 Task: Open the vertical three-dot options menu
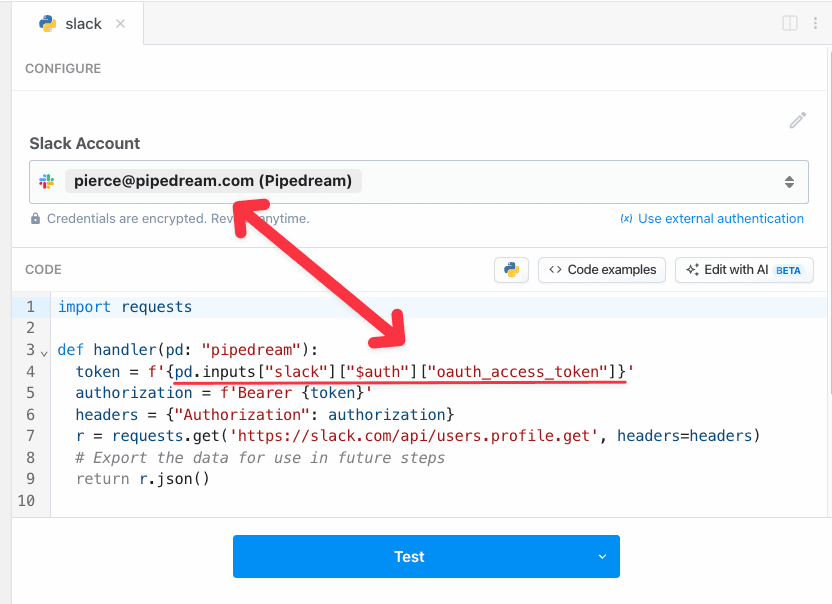pos(815,23)
